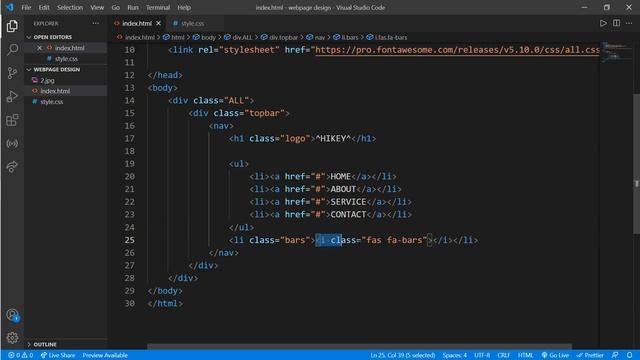Click the nav breadcrumb
Image resolution: width=640 pixels, height=360 pixels.
316,37
